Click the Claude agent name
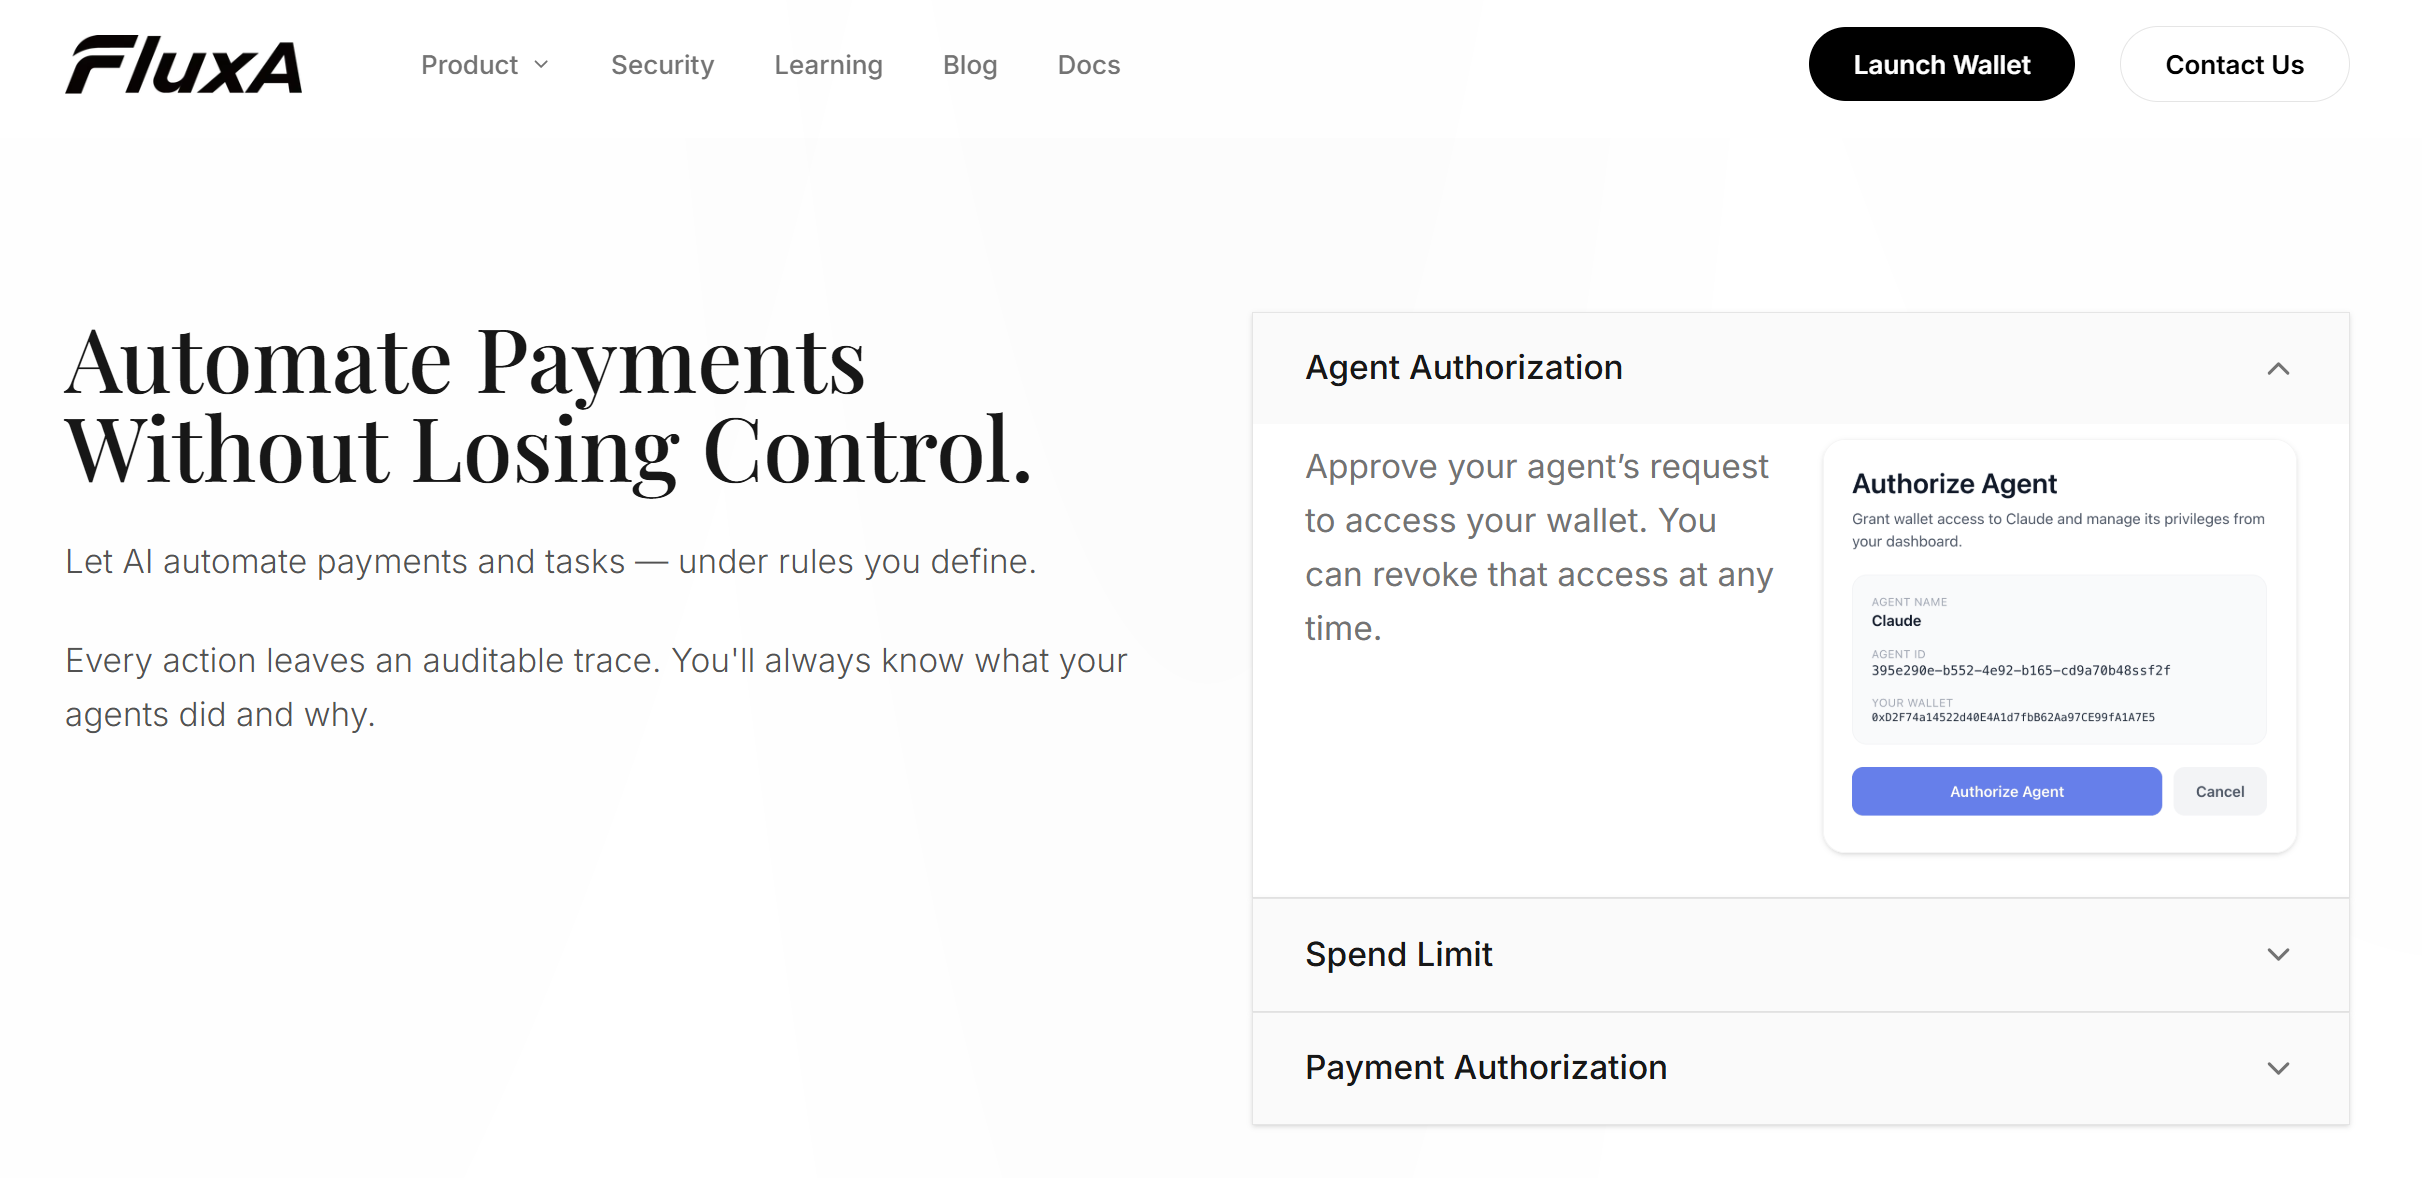Image resolution: width=2422 pixels, height=1178 pixels. tap(1896, 621)
